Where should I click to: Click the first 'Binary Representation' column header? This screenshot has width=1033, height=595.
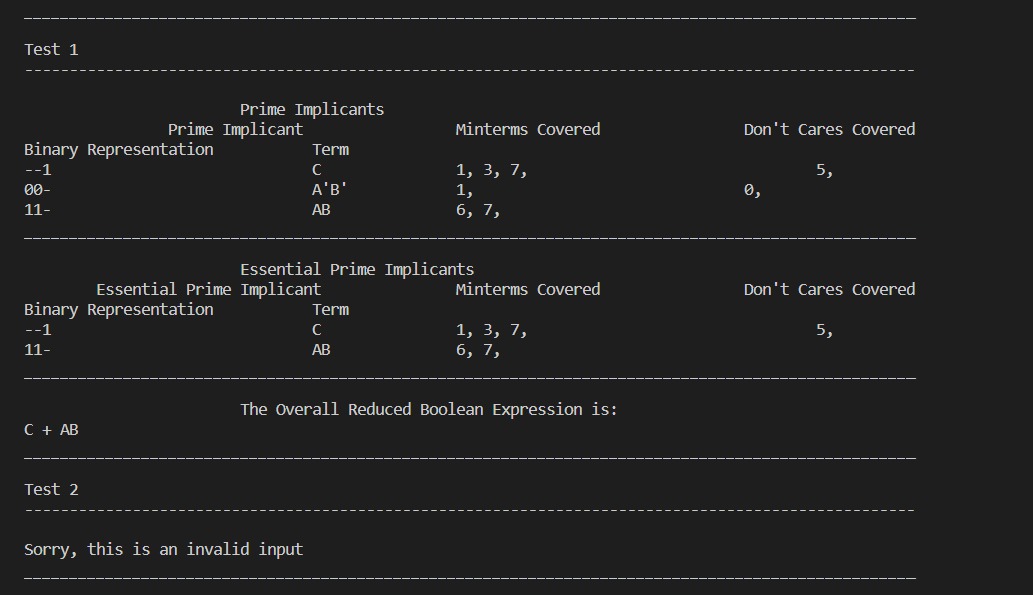(119, 150)
